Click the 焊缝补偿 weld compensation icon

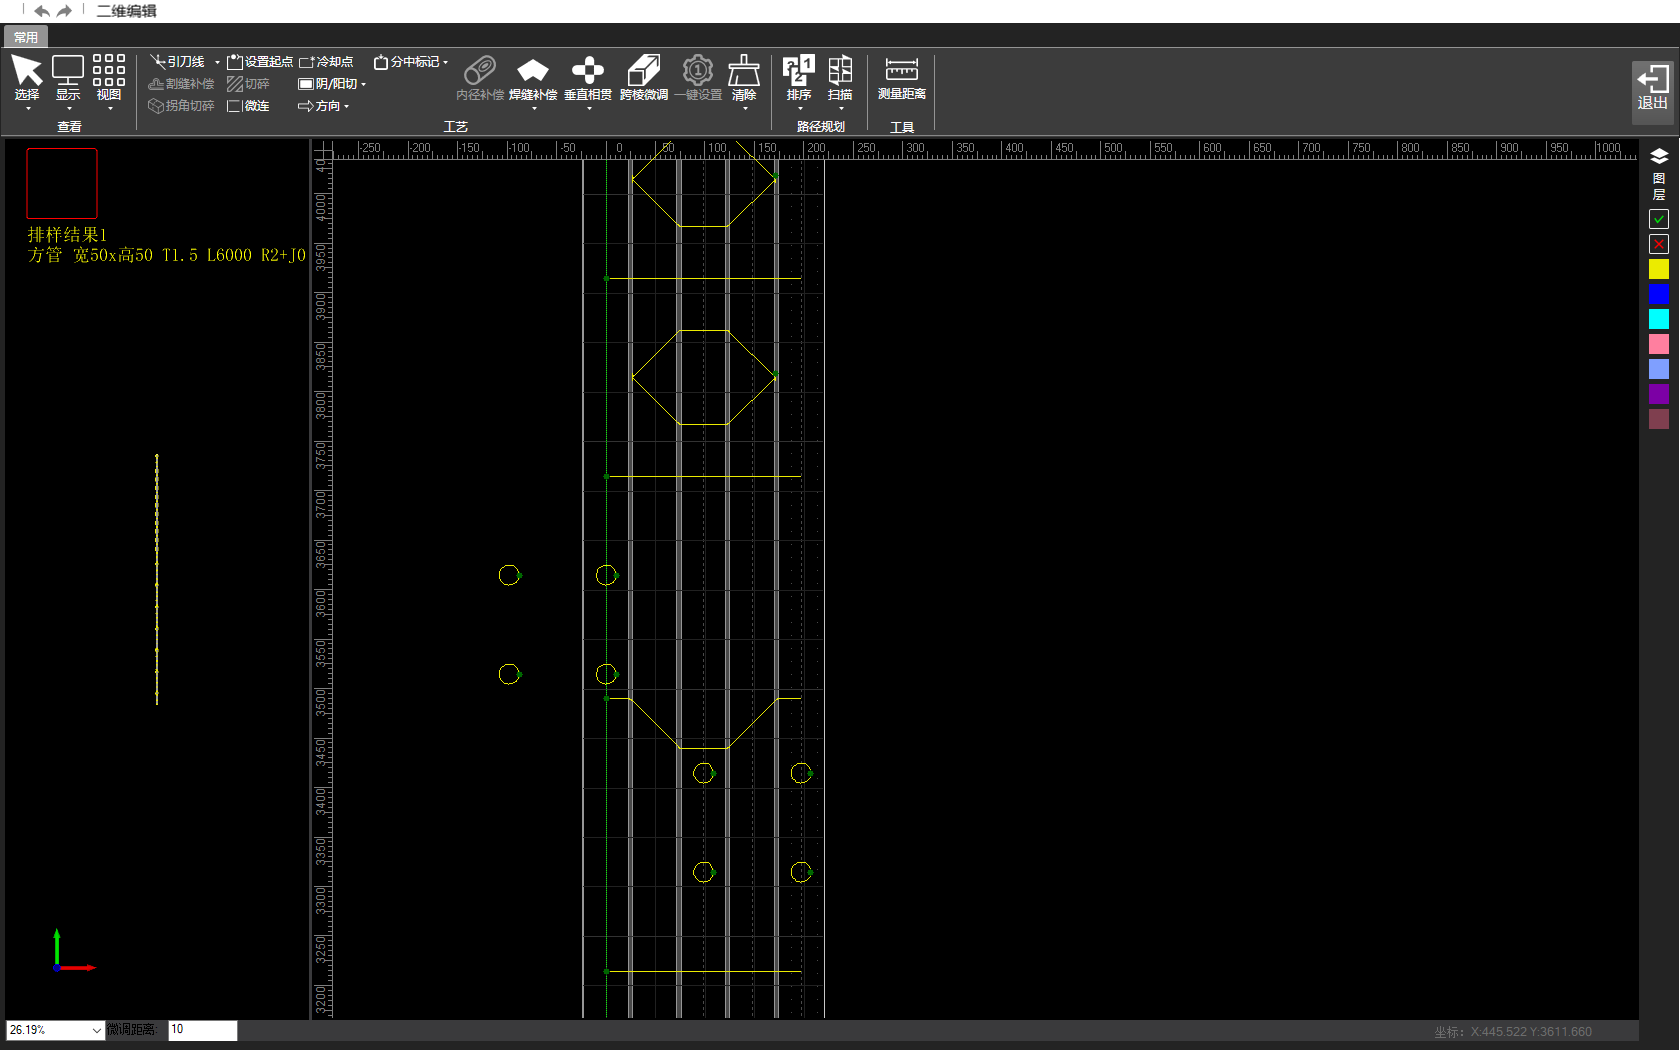(533, 72)
